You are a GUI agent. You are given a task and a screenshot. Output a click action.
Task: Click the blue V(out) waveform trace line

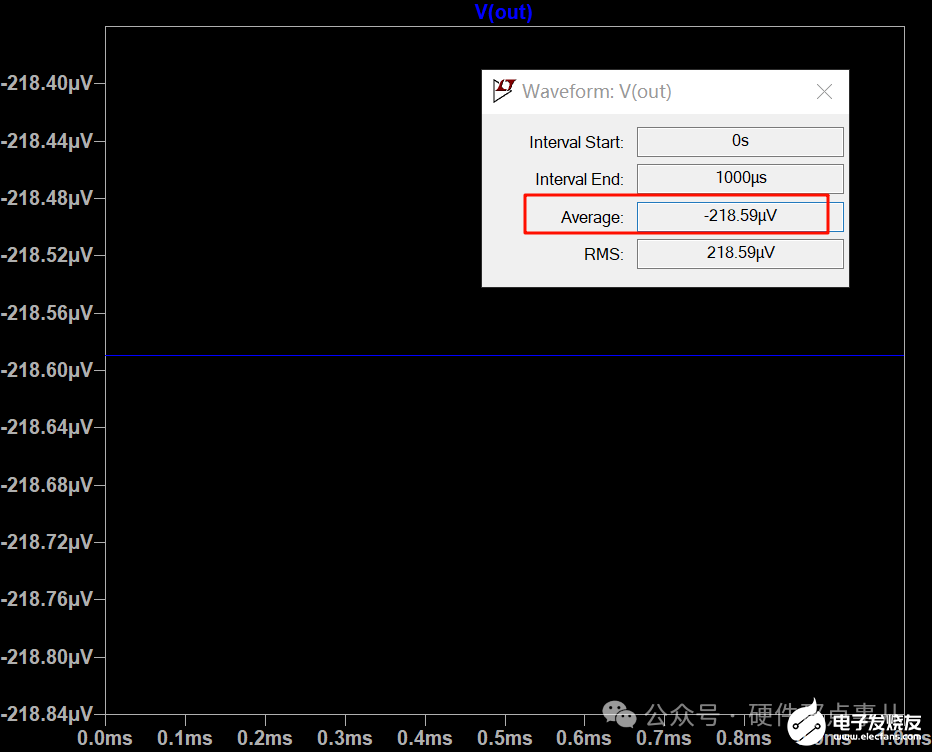[x=505, y=355]
